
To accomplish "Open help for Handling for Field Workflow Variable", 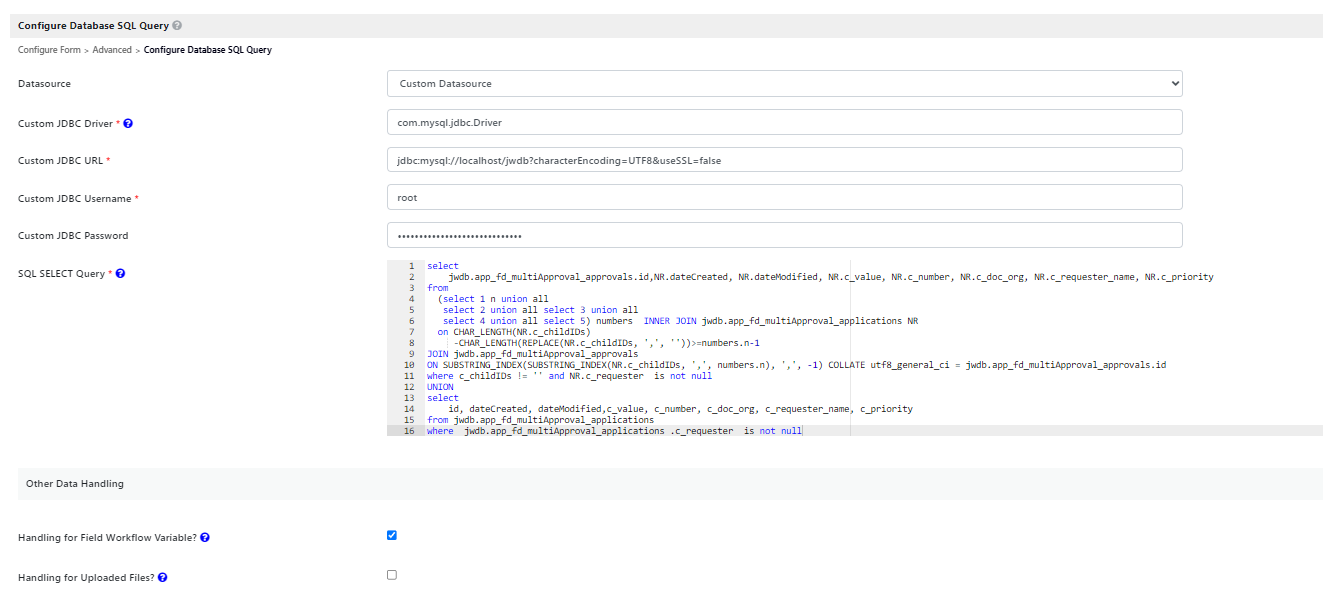I will [x=205, y=538].
